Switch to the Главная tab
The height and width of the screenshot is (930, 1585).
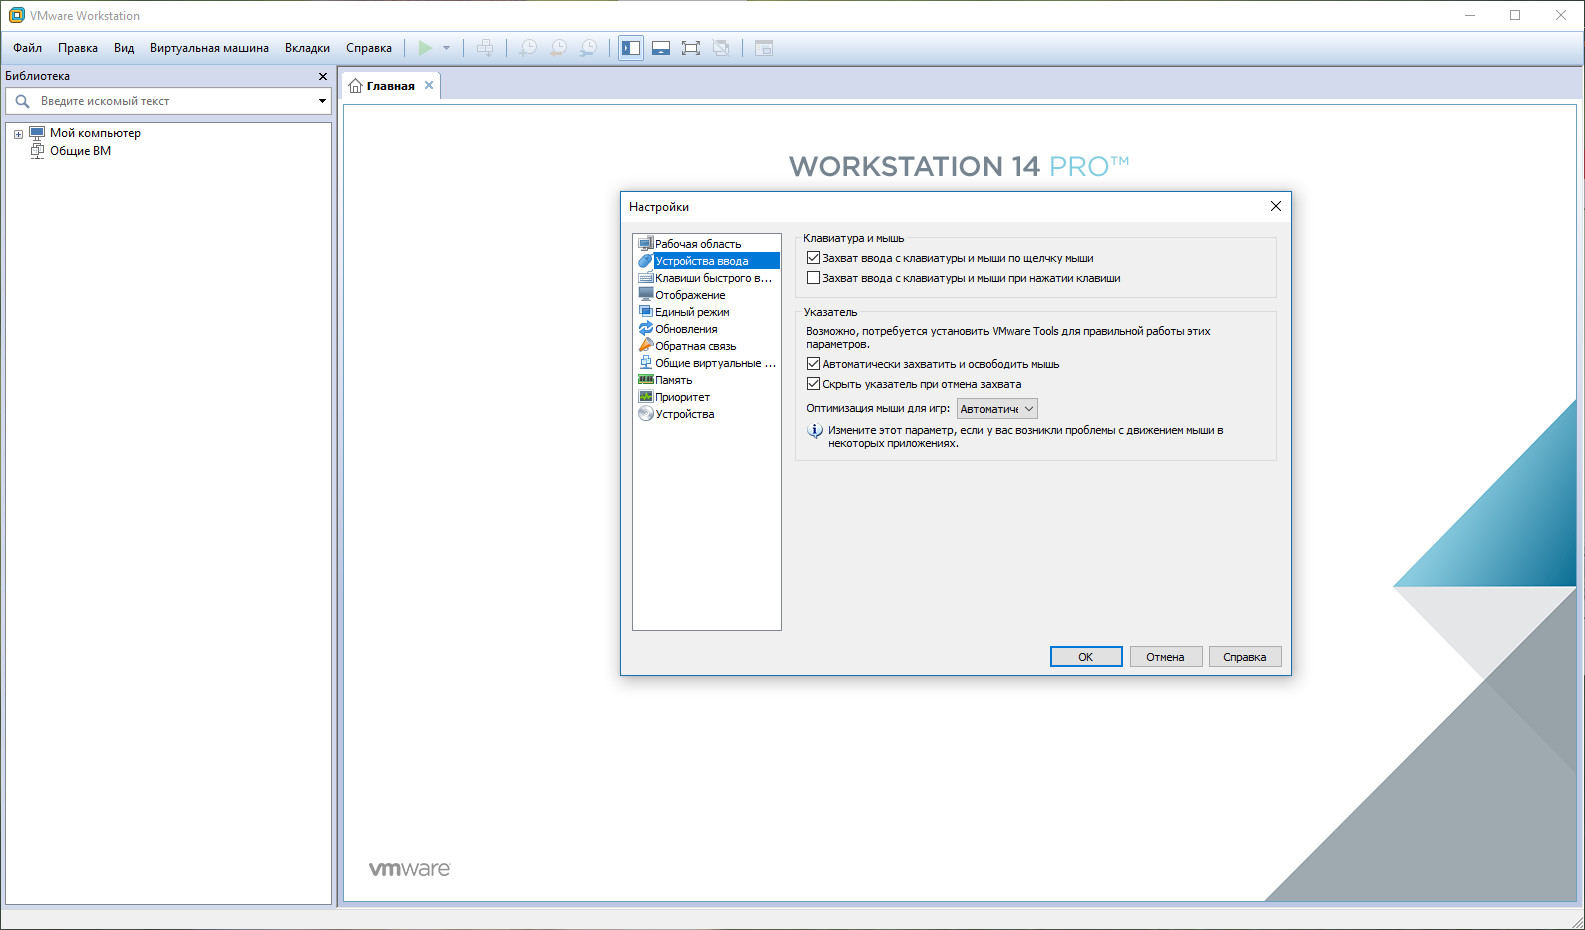pyautogui.click(x=390, y=86)
